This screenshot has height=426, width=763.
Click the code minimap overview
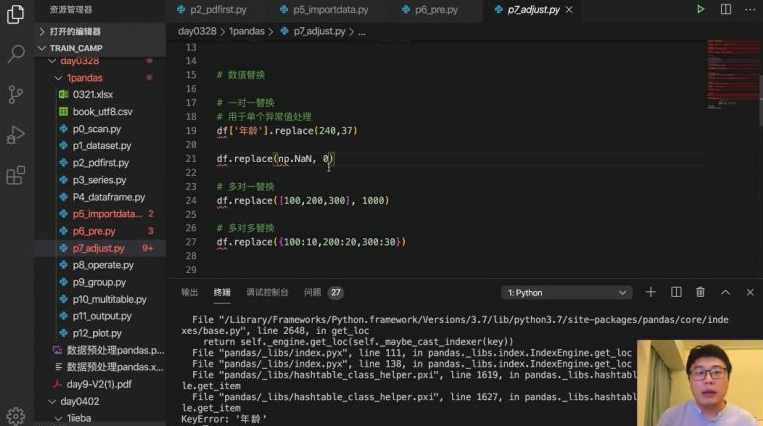[733, 75]
